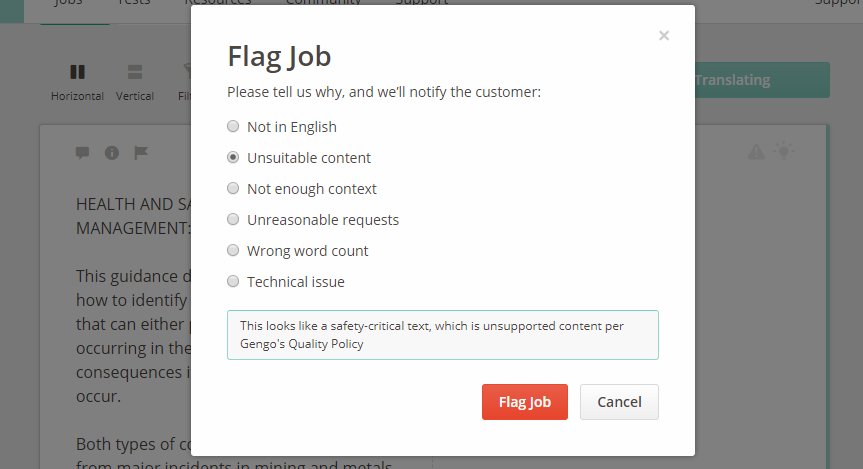Click inside the flag reason text box
Image resolution: width=863 pixels, height=469 pixels.
coord(443,335)
